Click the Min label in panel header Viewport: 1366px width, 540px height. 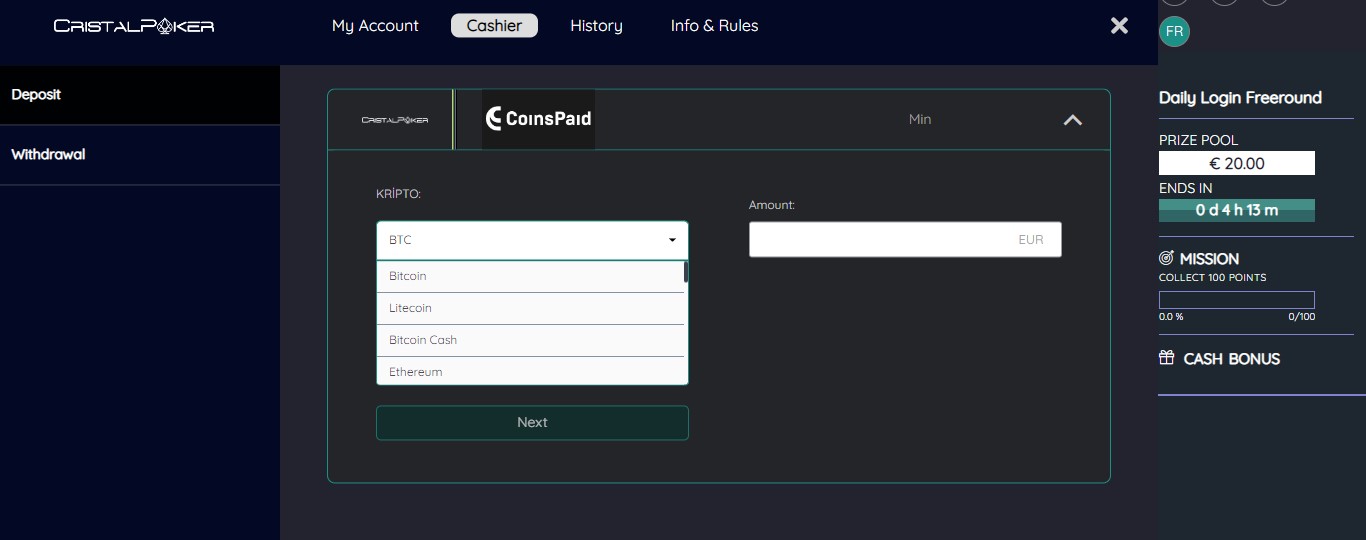coord(920,119)
